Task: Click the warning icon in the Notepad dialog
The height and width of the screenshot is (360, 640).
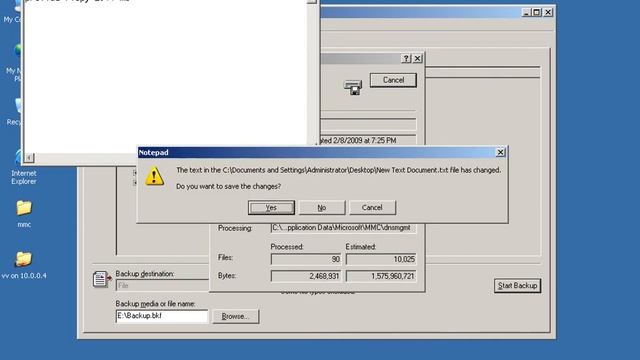Action: click(155, 176)
